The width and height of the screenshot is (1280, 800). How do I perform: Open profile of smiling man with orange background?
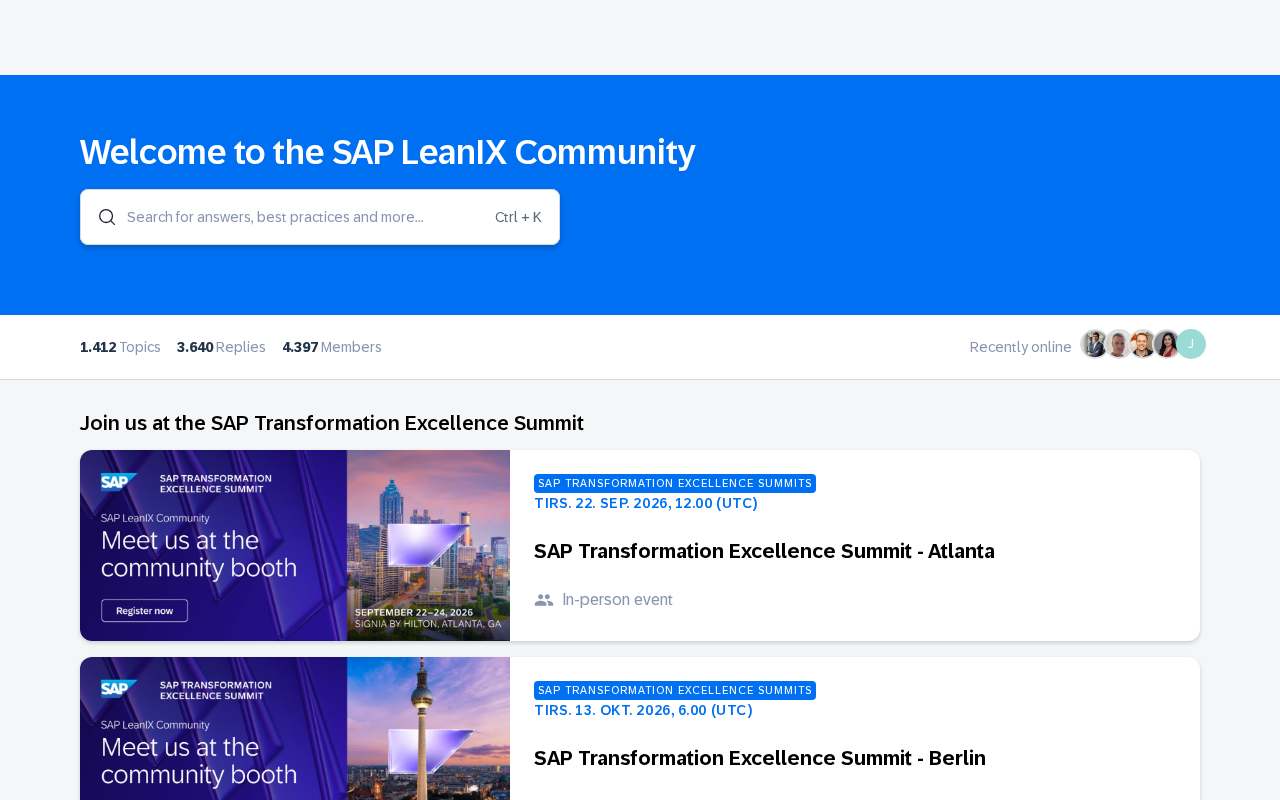pos(1142,344)
